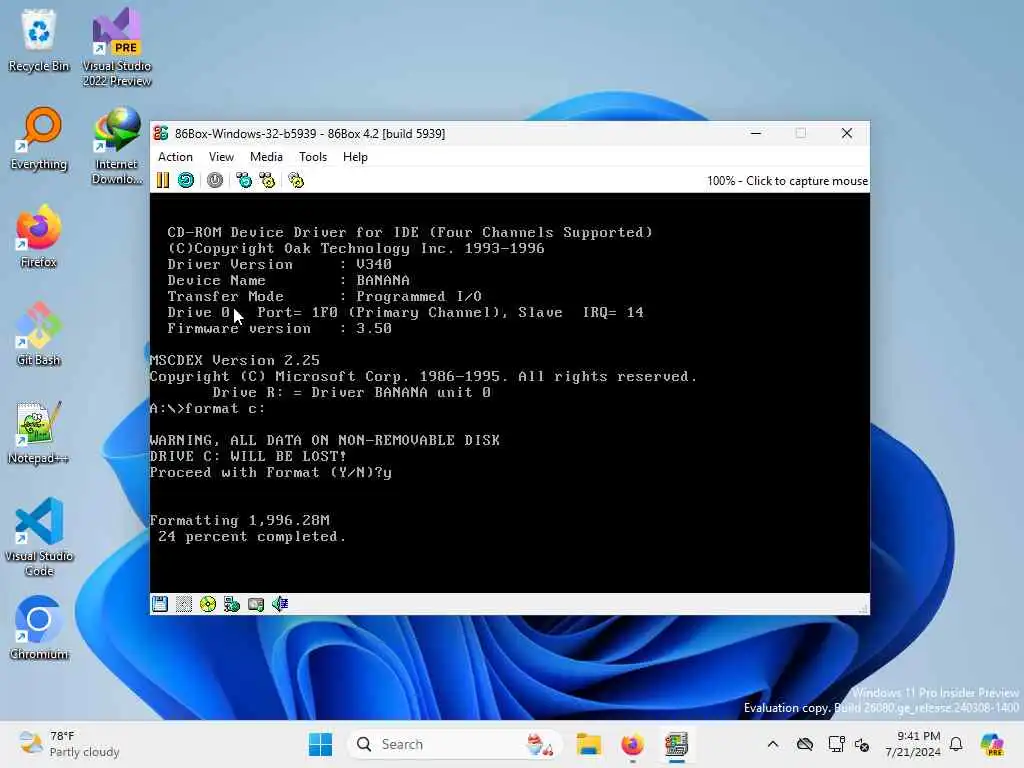Click the network tray icon

coord(836,744)
